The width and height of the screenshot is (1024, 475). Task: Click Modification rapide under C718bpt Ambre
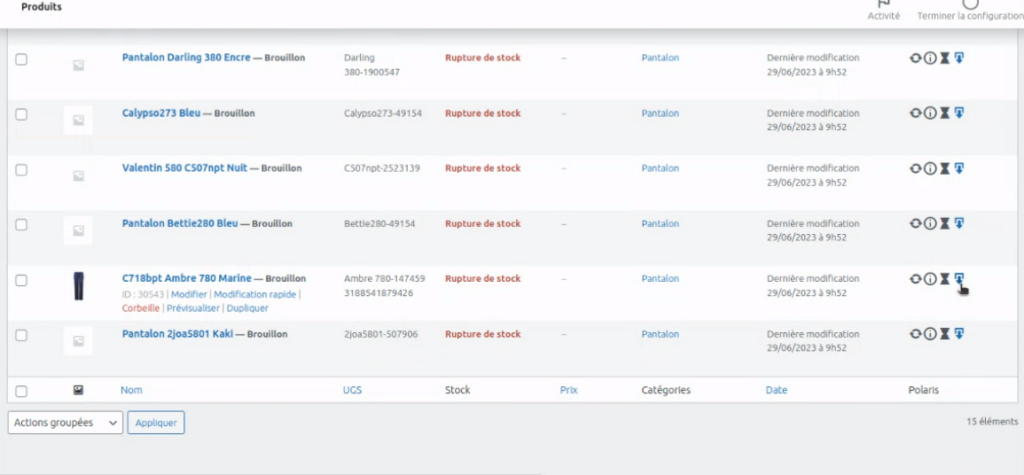[x=255, y=294]
